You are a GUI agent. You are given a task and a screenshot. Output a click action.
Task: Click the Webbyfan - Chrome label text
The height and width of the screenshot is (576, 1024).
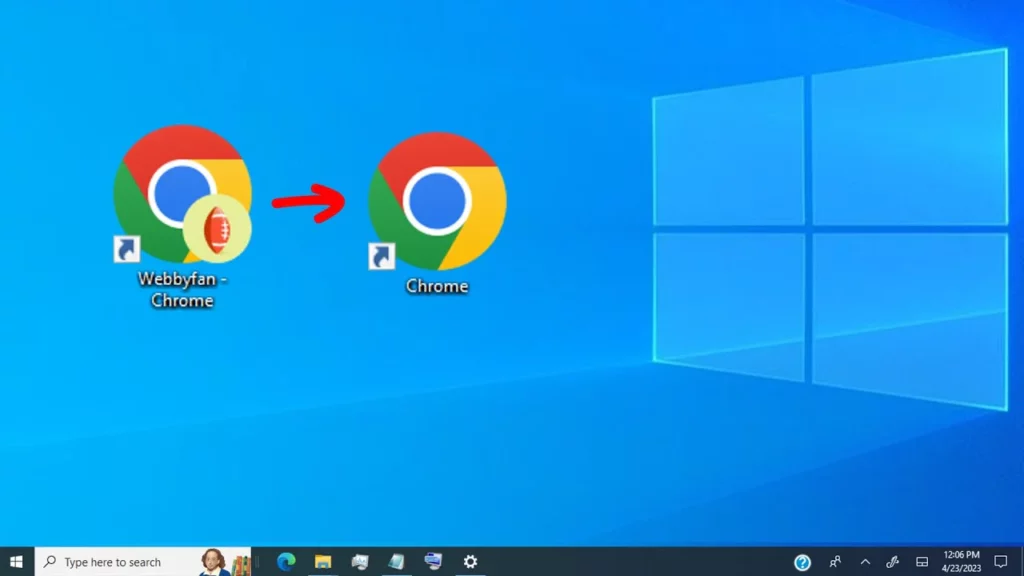pyautogui.click(x=182, y=289)
